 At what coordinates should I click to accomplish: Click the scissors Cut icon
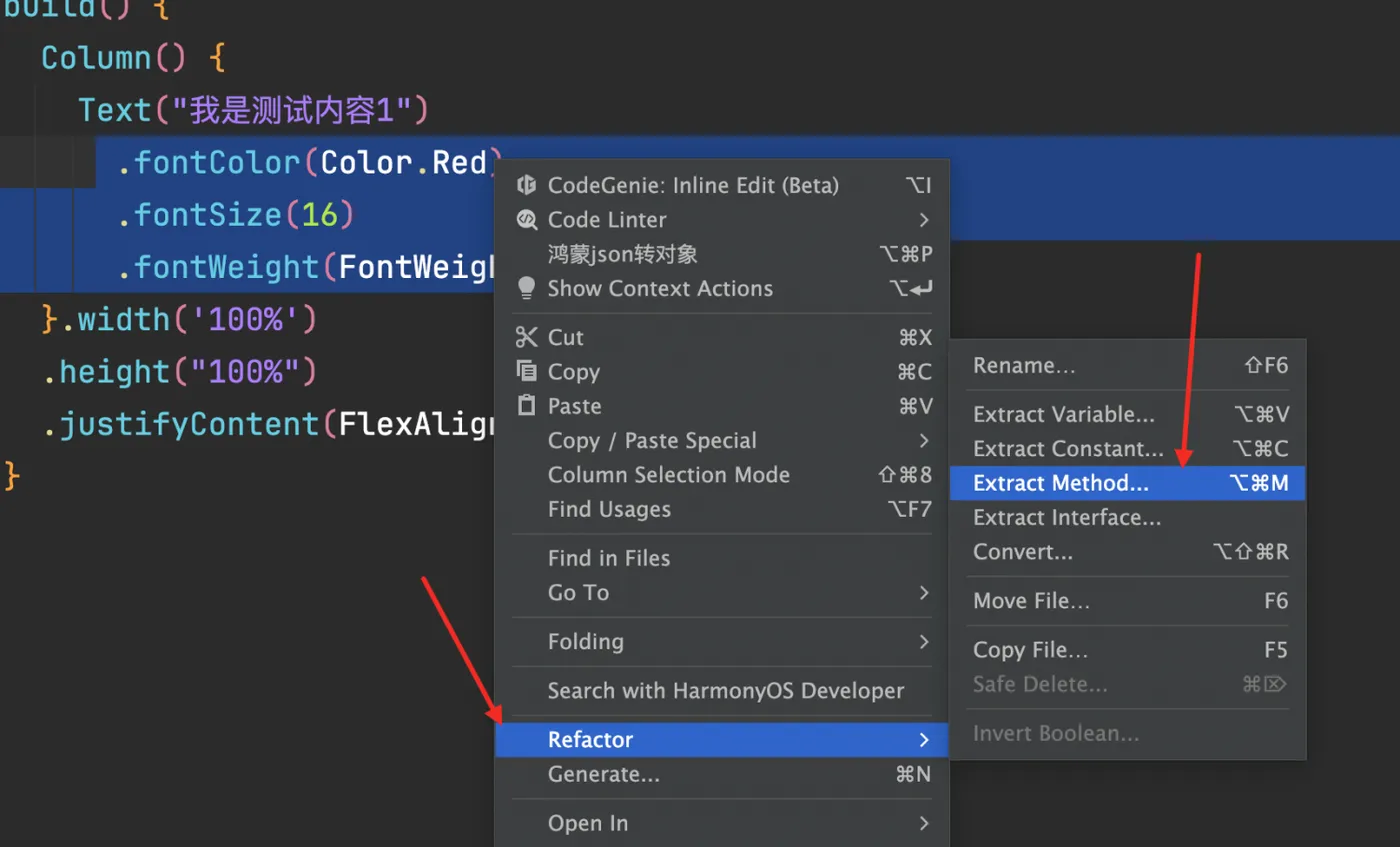[x=526, y=337]
